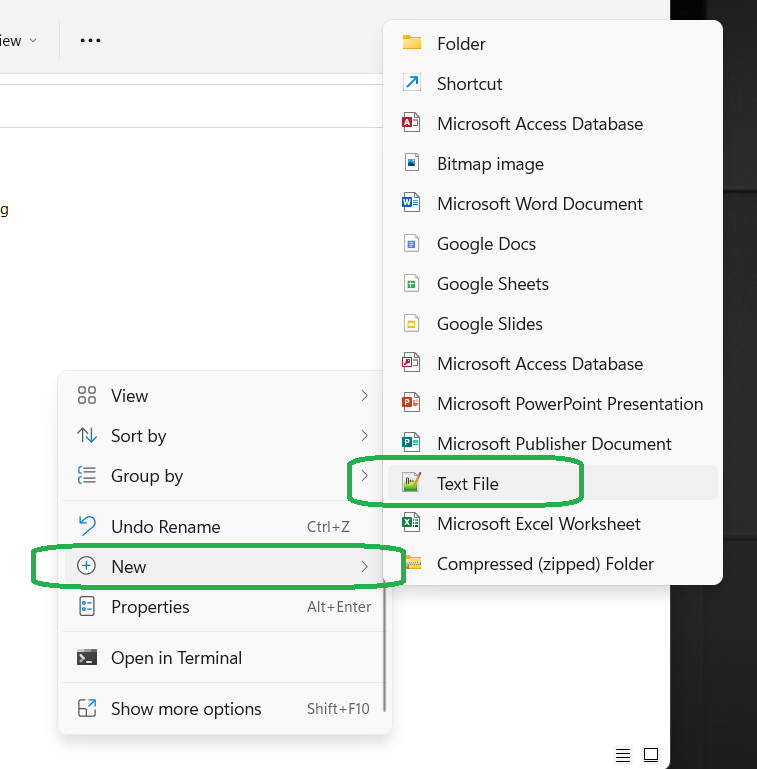
Task: Click the Folder icon in New submenu
Action: tap(412, 43)
